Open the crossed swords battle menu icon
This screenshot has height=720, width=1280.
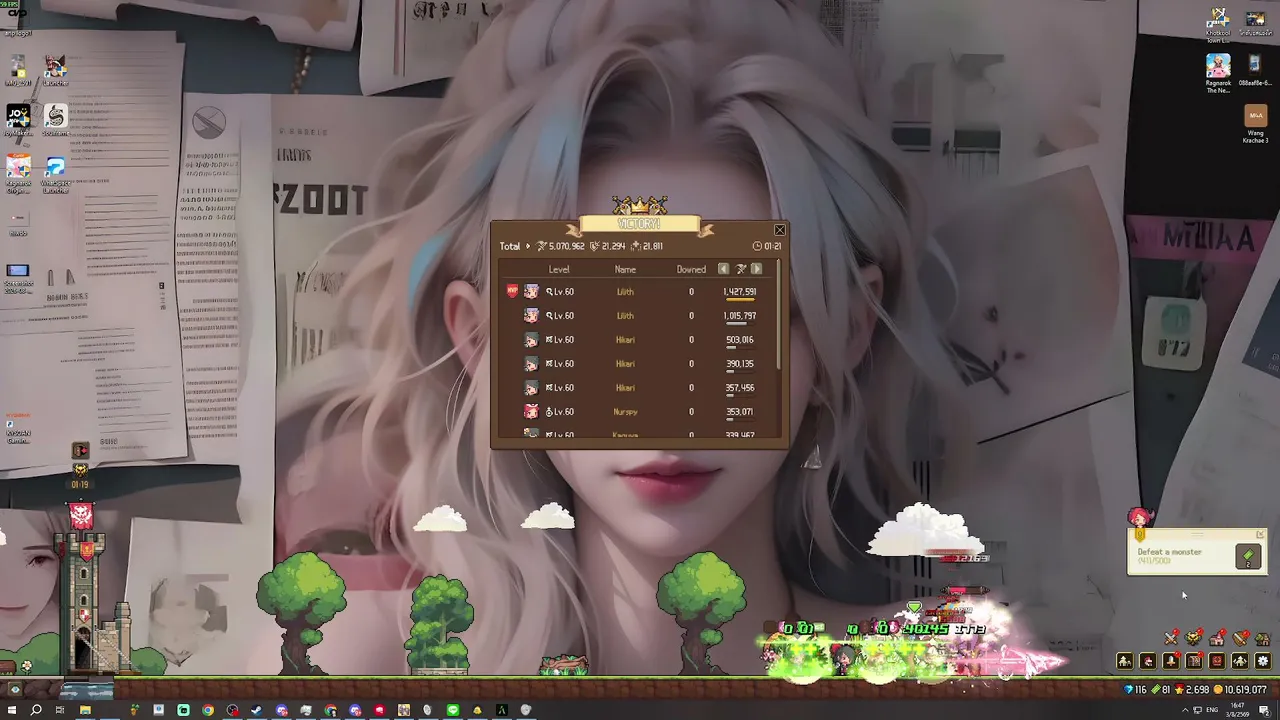[x=1172, y=638]
